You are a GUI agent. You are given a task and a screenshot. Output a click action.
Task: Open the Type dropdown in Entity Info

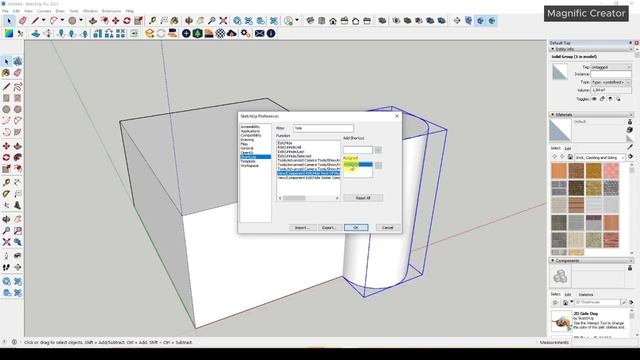611,82
